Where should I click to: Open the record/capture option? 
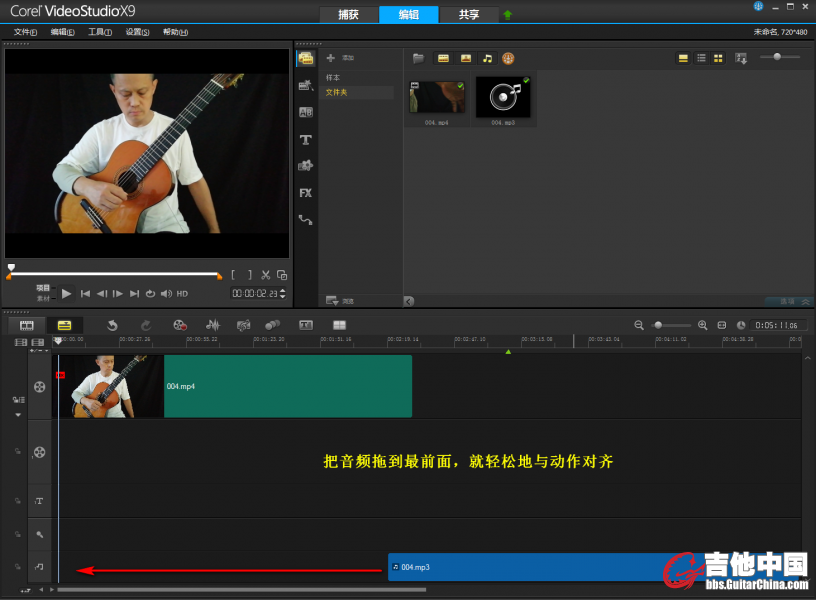pos(180,325)
